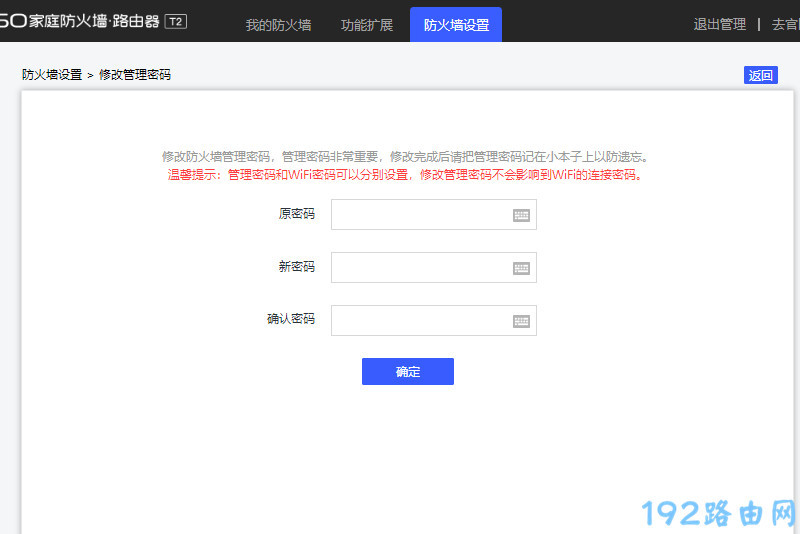Click 防火墙设置 in the breadcrumb

point(52,75)
